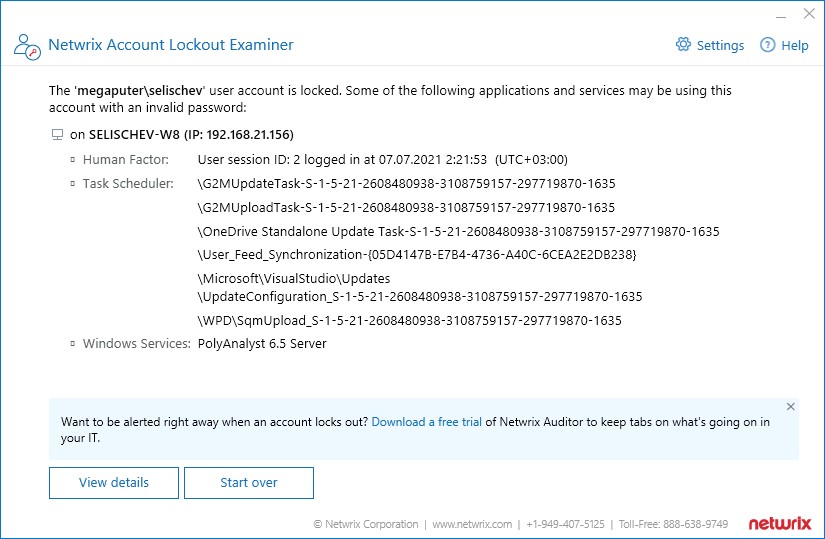Open Help via question mark icon
The width and height of the screenshot is (825, 539).
pyautogui.click(x=768, y=45)
